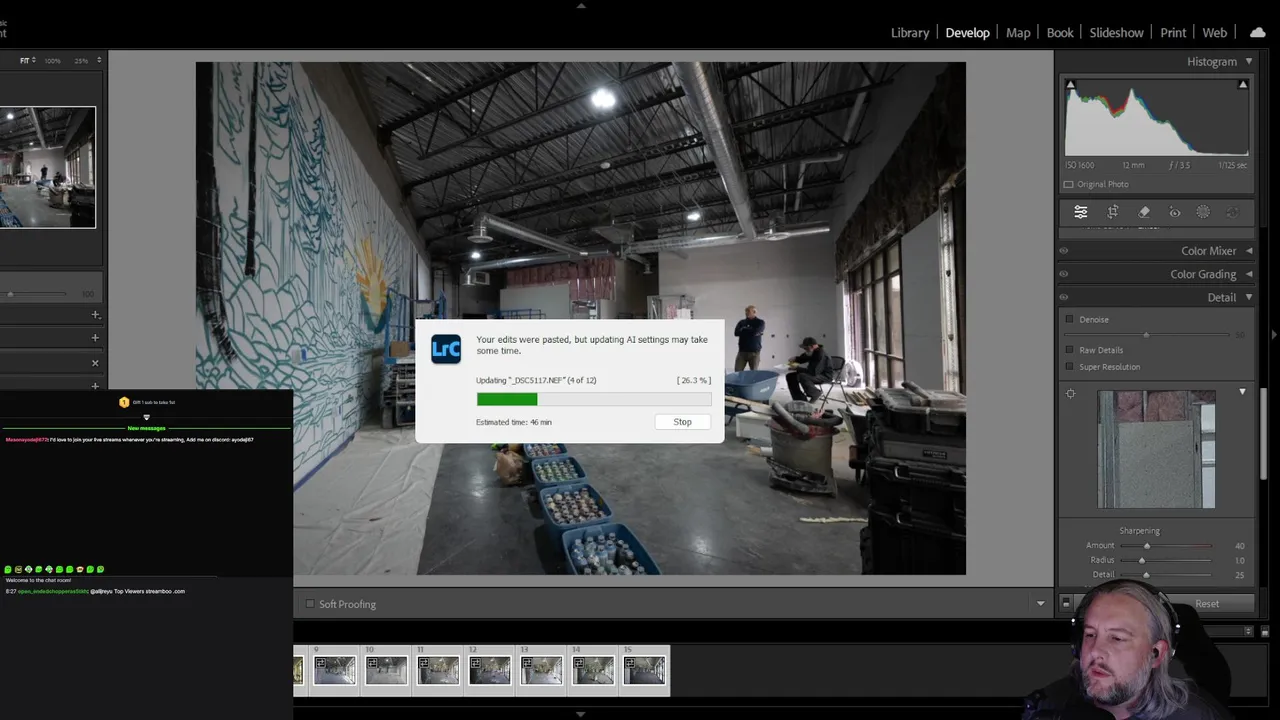Expand the Color Grading panel
This screenshot has width=1280, height=720.
(1249, 274)
